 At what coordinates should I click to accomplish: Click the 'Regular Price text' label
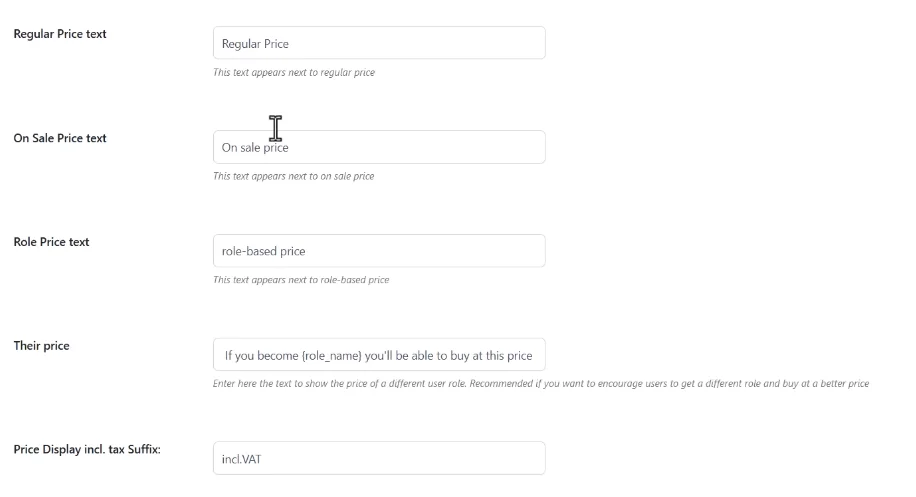tap(60, 34)
